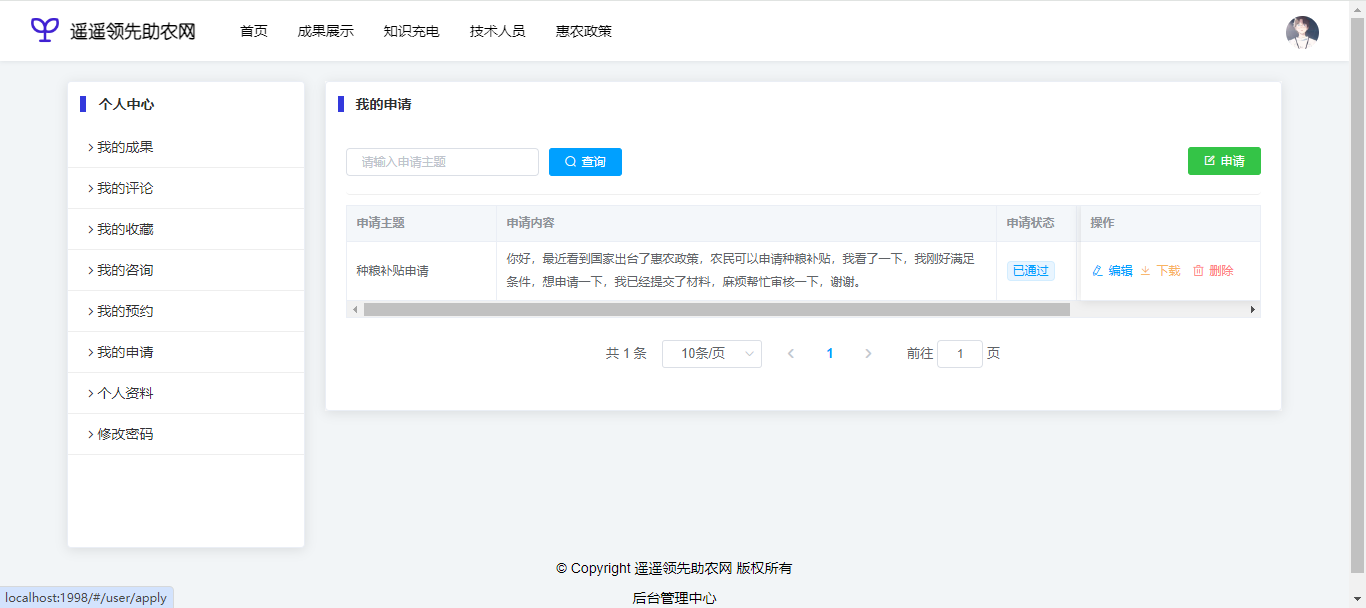Open the user avatar menu
1366x608 pixels.
(x=1302, y=32)
